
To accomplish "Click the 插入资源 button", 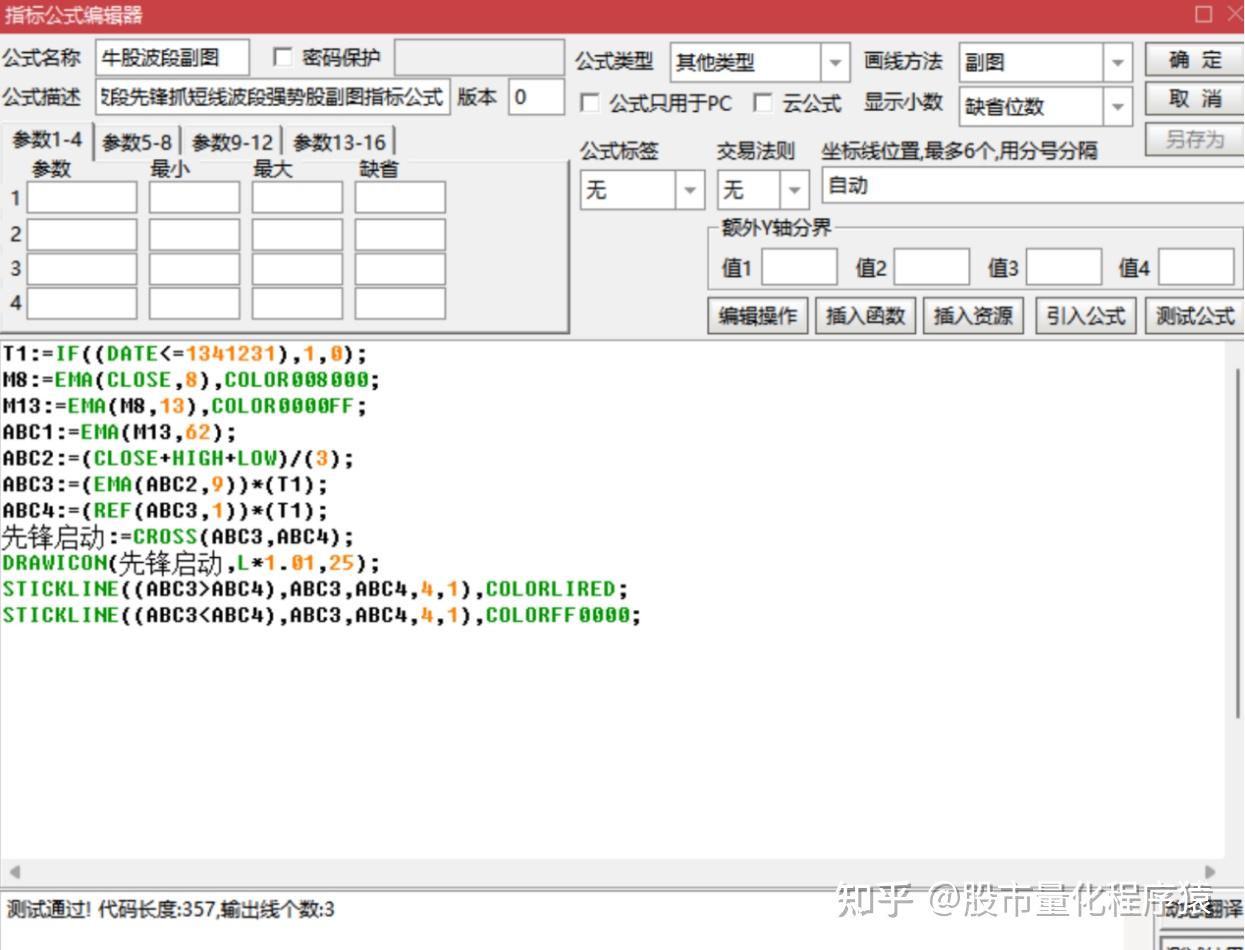I will click(x=973, y=316).
